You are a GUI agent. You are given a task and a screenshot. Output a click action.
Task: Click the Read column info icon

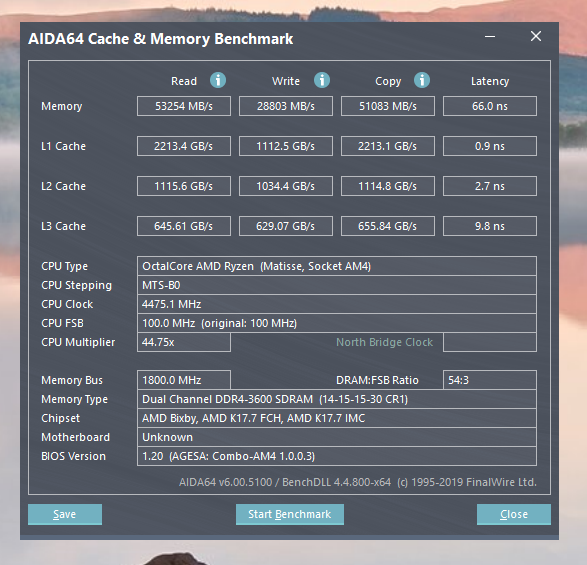click(x=218, y=80)
